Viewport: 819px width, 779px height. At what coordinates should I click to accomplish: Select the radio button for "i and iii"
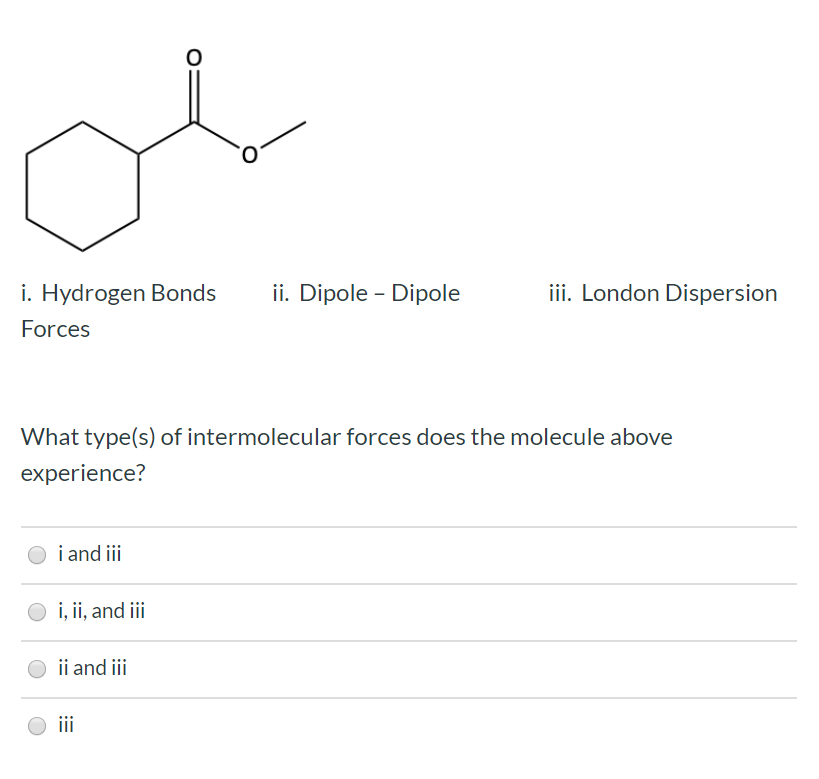point(37,554)
